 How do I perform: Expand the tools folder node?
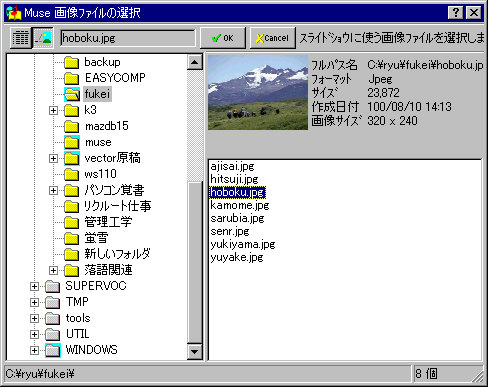(34, 318)
